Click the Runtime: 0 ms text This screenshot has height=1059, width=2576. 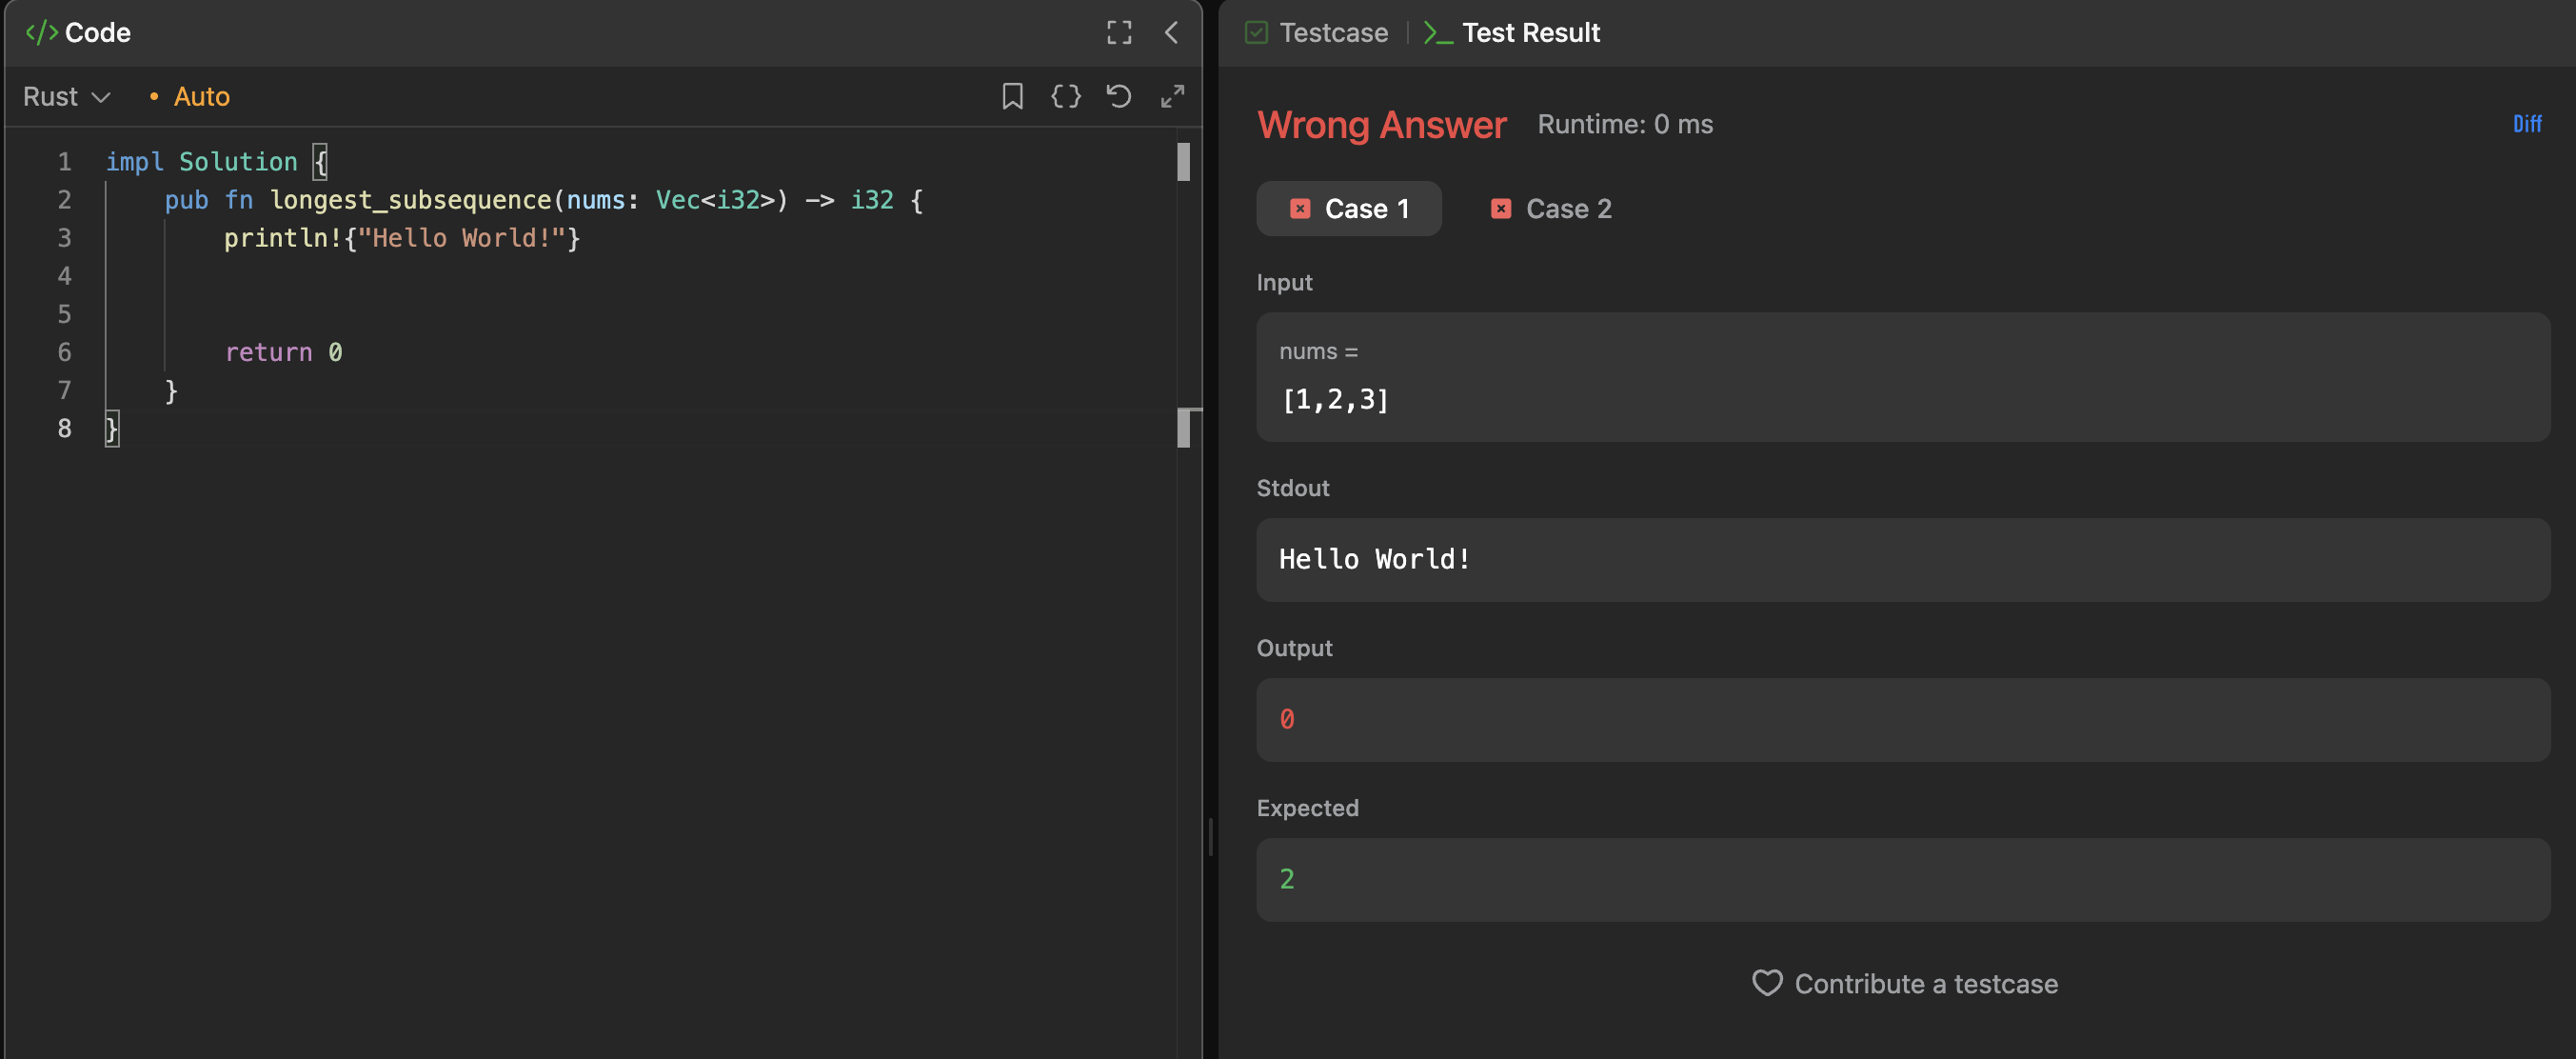pyautogui.click(x=1625, y=124)
